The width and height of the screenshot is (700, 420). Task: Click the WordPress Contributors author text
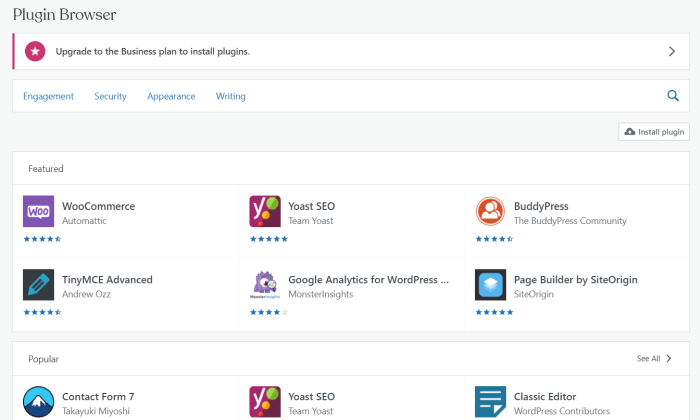click(x=562, y=411)
